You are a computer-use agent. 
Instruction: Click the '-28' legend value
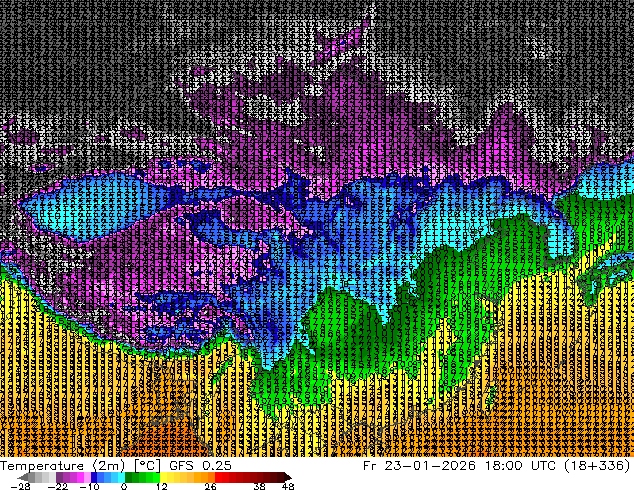21,486
